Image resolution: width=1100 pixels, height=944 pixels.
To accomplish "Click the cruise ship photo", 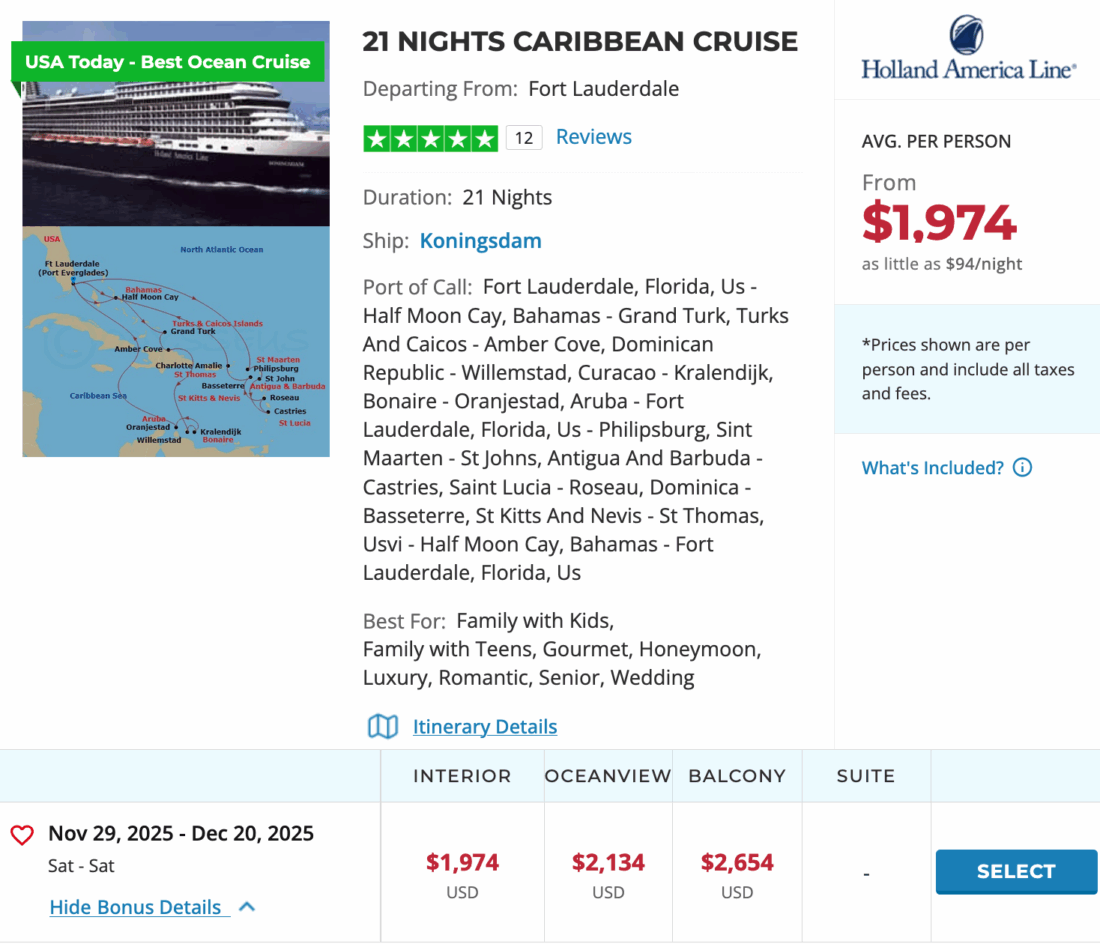I will tap(176, 152).
